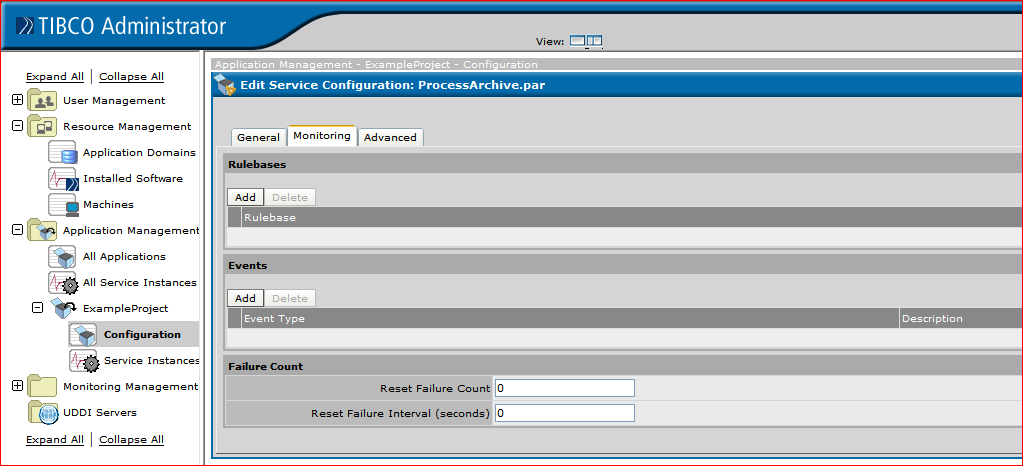Click the Monitoring Management folder icon

coord(42,386)
